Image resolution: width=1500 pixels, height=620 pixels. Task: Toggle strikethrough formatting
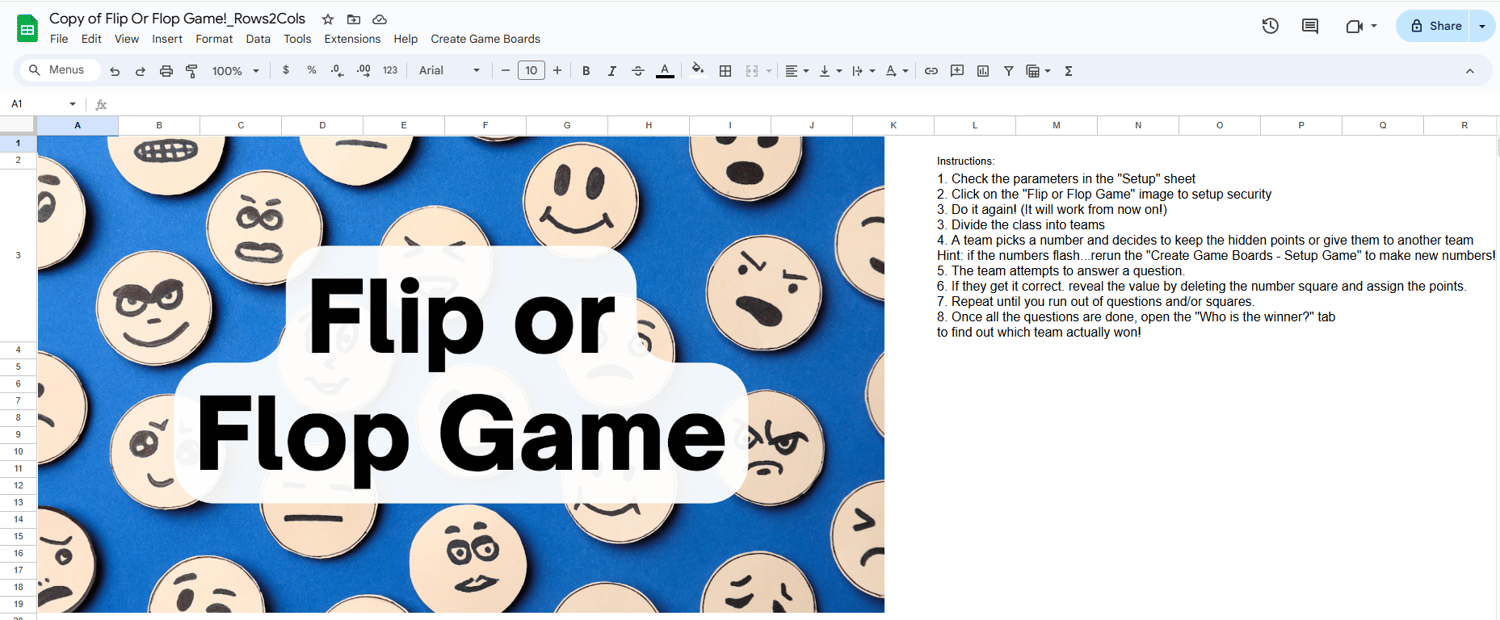(x=638, y=71)
